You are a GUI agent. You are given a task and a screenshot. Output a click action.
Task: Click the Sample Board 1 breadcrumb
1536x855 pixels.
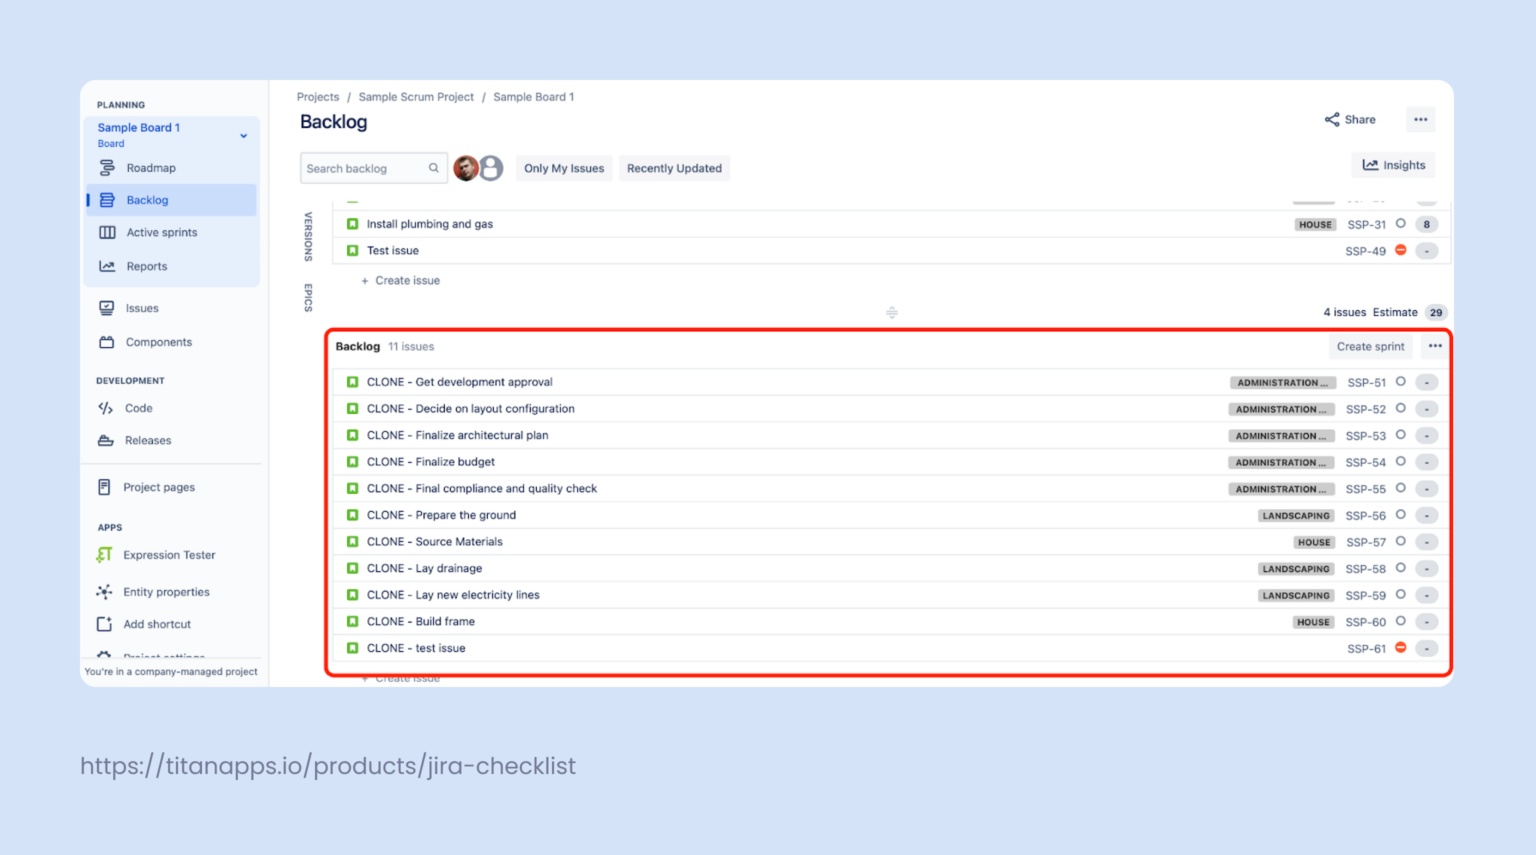pyautogui.click(x=533, y=97)
